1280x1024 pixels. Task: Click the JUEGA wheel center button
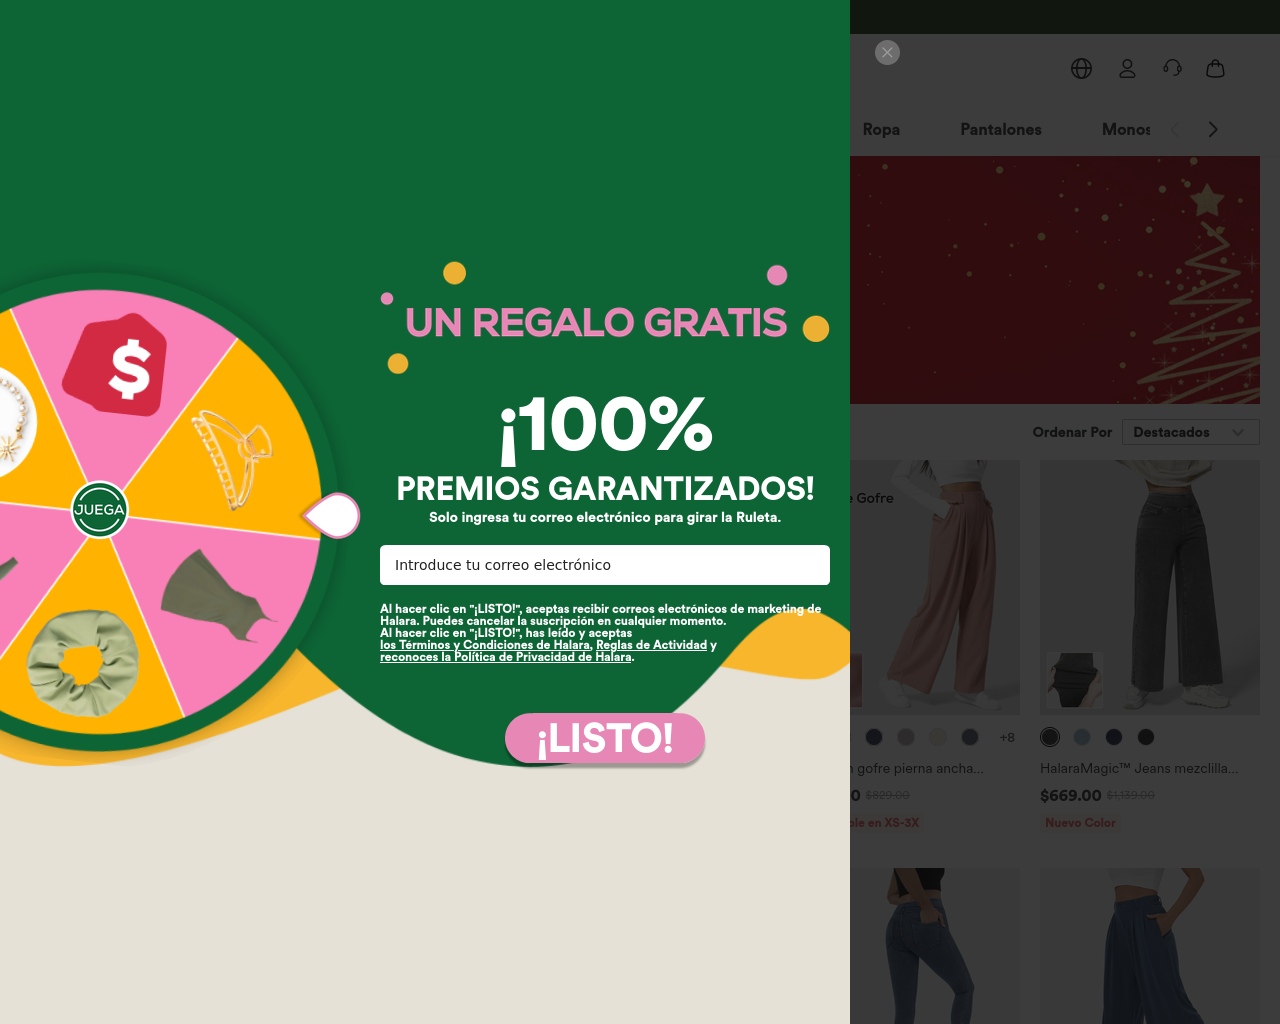click(x=99, y=510)
